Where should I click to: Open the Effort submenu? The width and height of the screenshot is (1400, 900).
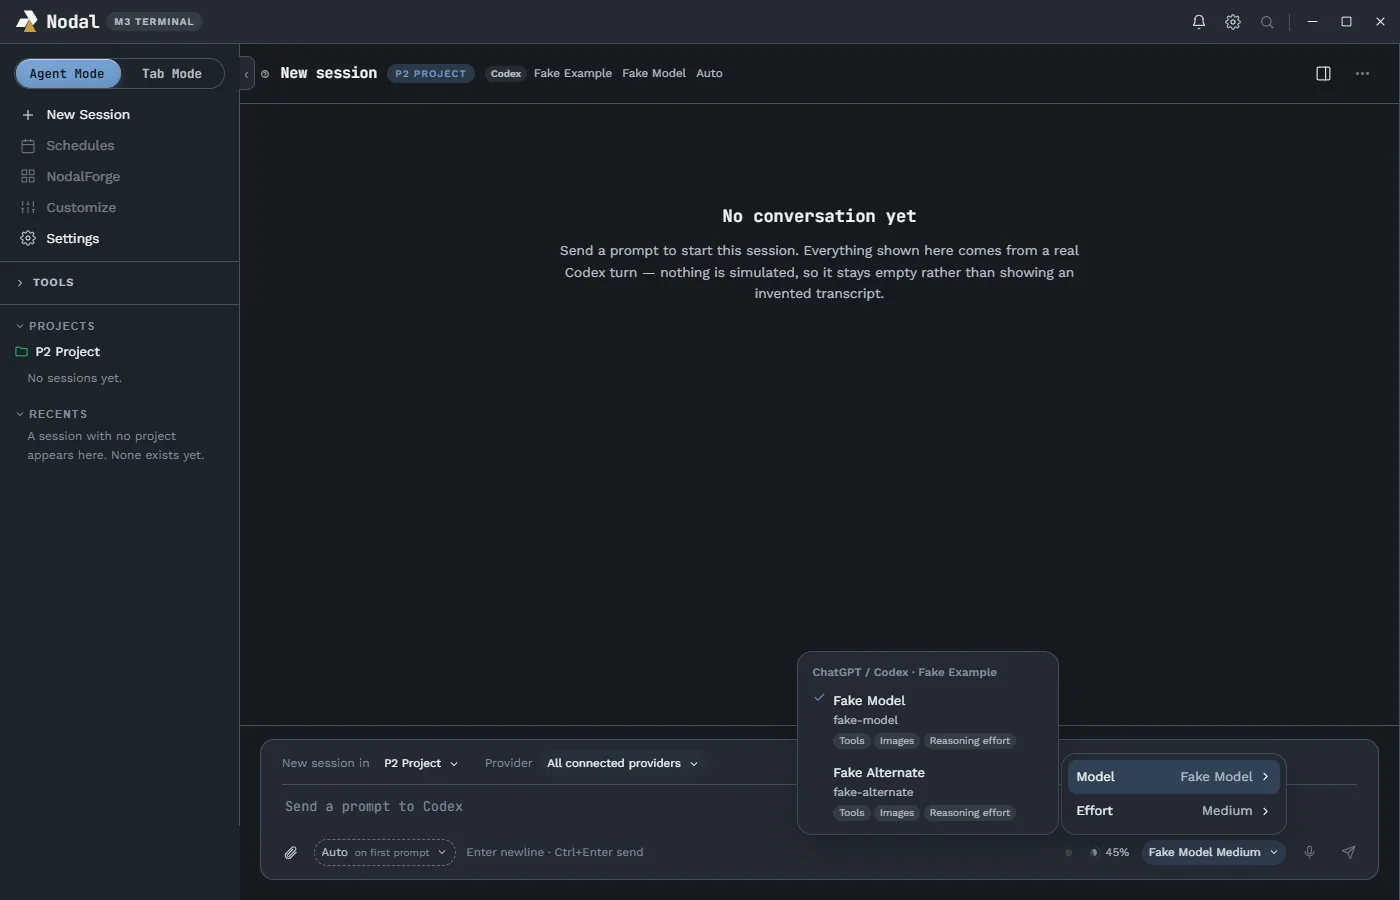coord(1173,811)
